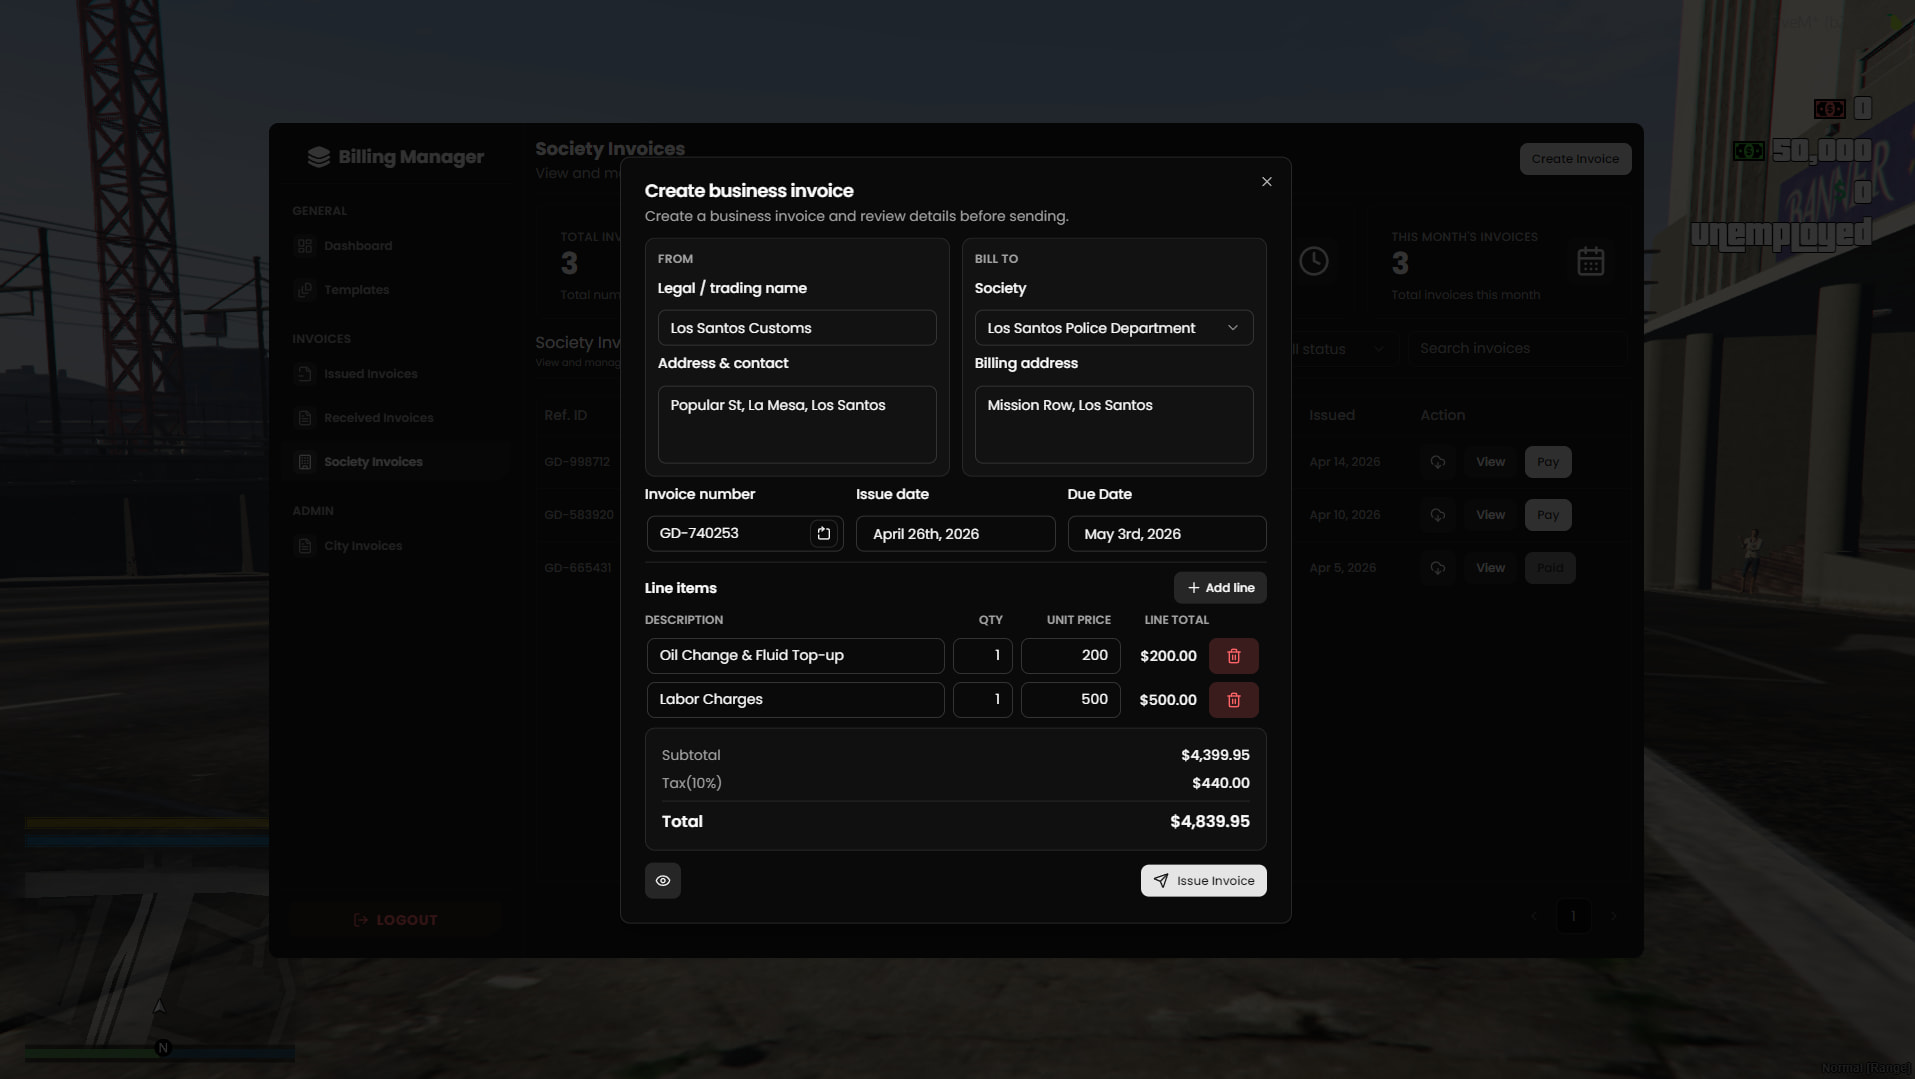This screenshot has height=1079, width=1915.
Task: Edit the Legal / trading name field
Action: coord(796,328)
